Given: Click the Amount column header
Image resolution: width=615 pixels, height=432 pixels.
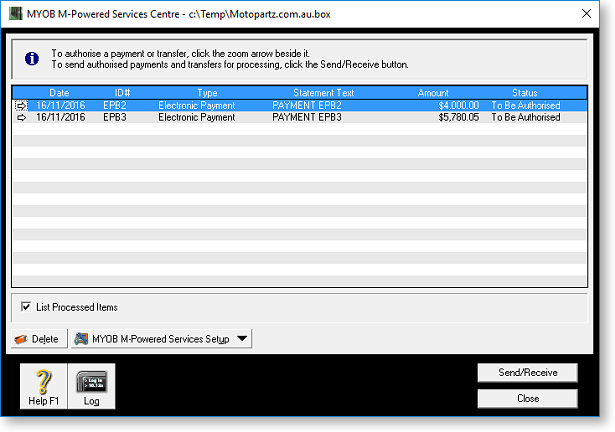Looking at the screenshot, I should point(433,93).
